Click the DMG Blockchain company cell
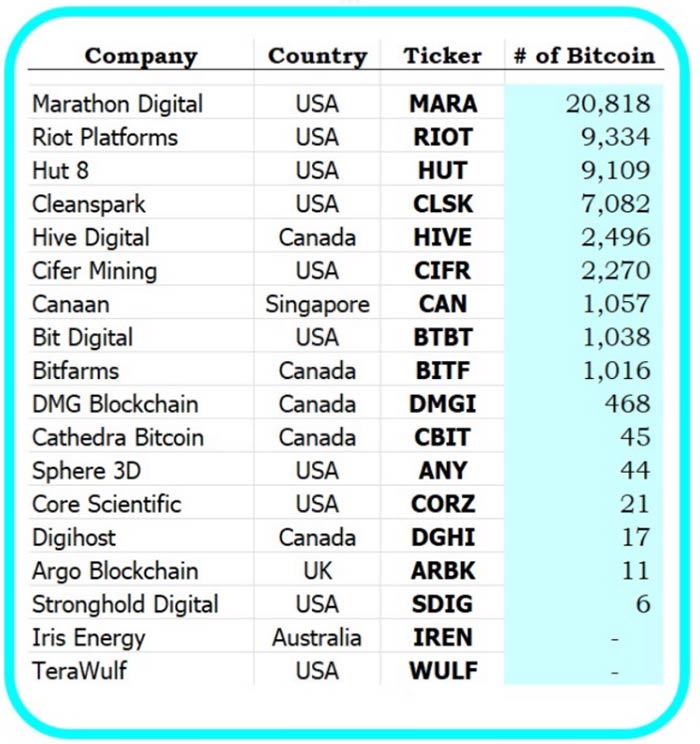This screenshot has height=744, width=700. tap(115, 404)
